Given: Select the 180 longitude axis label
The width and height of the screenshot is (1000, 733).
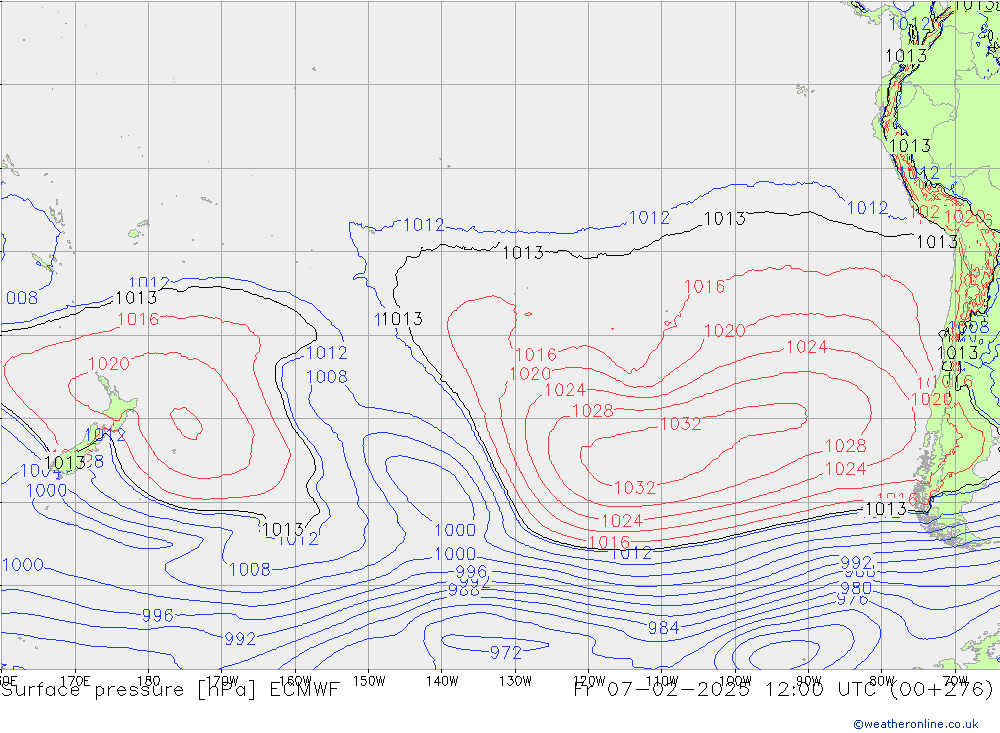Looking at the screenshot, I should coord(149,679).
